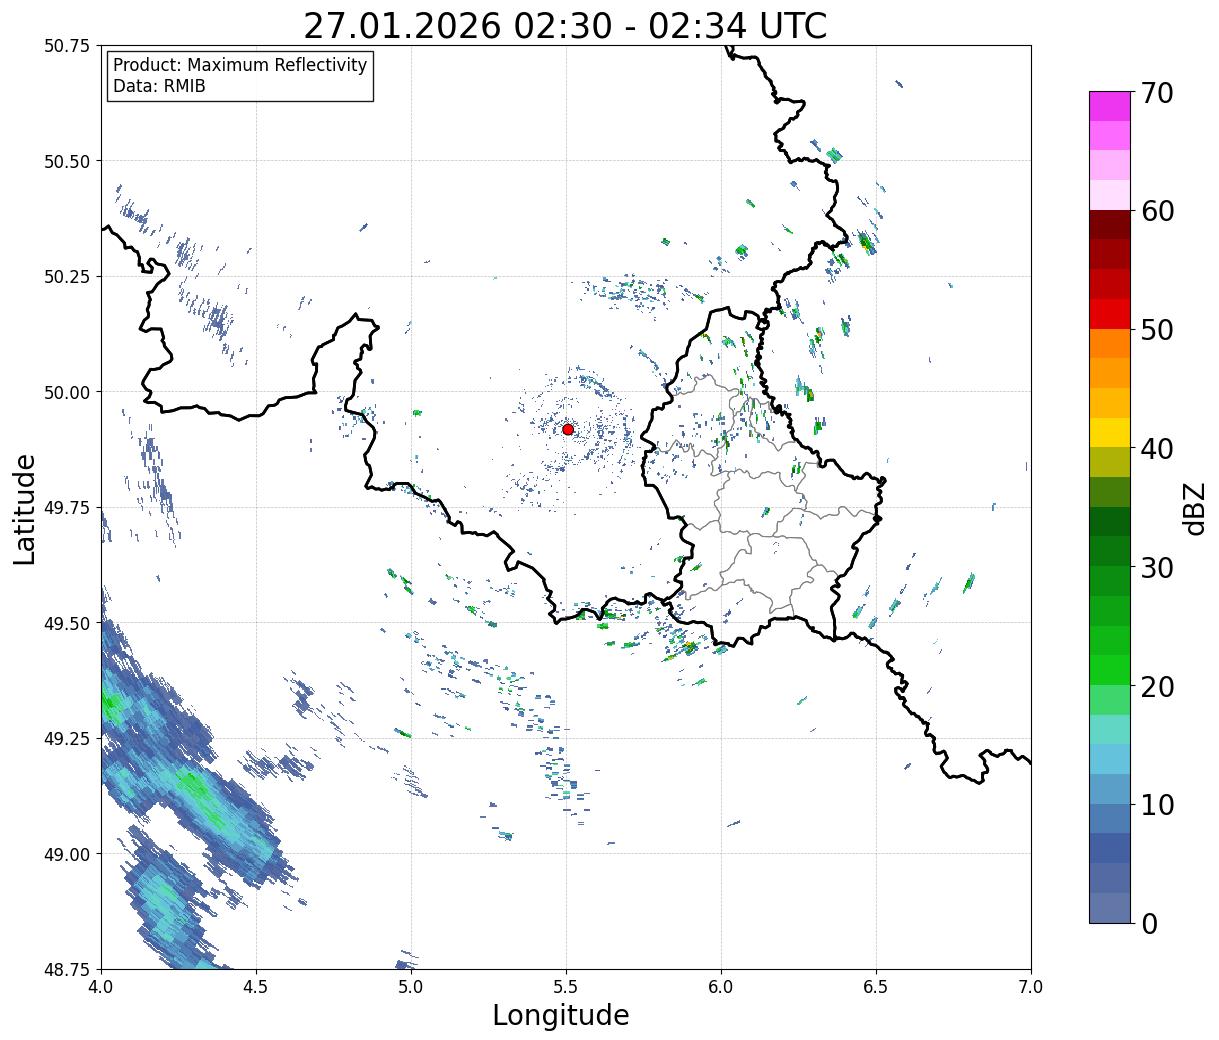Click the colorbar tick label 40

tap(1157, 448)
